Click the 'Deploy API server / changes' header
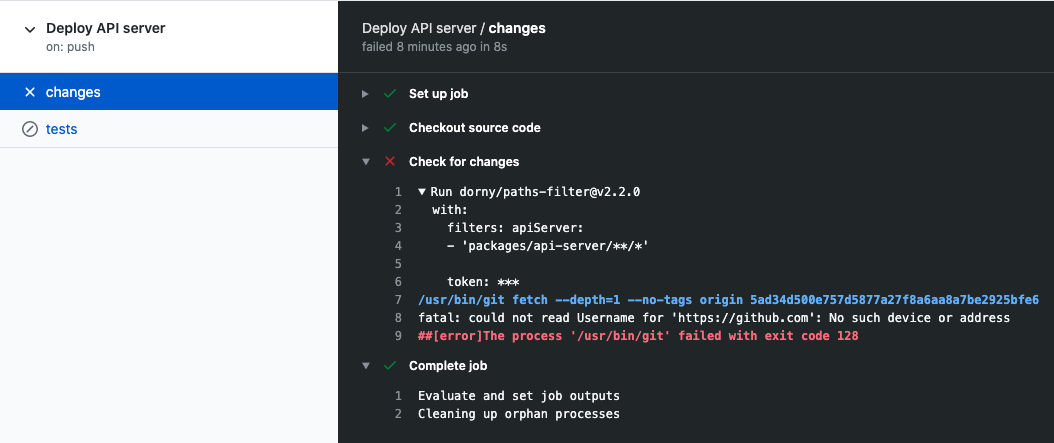The height and width of the screenshot is (443, 1054). click(x=454, y=28)
